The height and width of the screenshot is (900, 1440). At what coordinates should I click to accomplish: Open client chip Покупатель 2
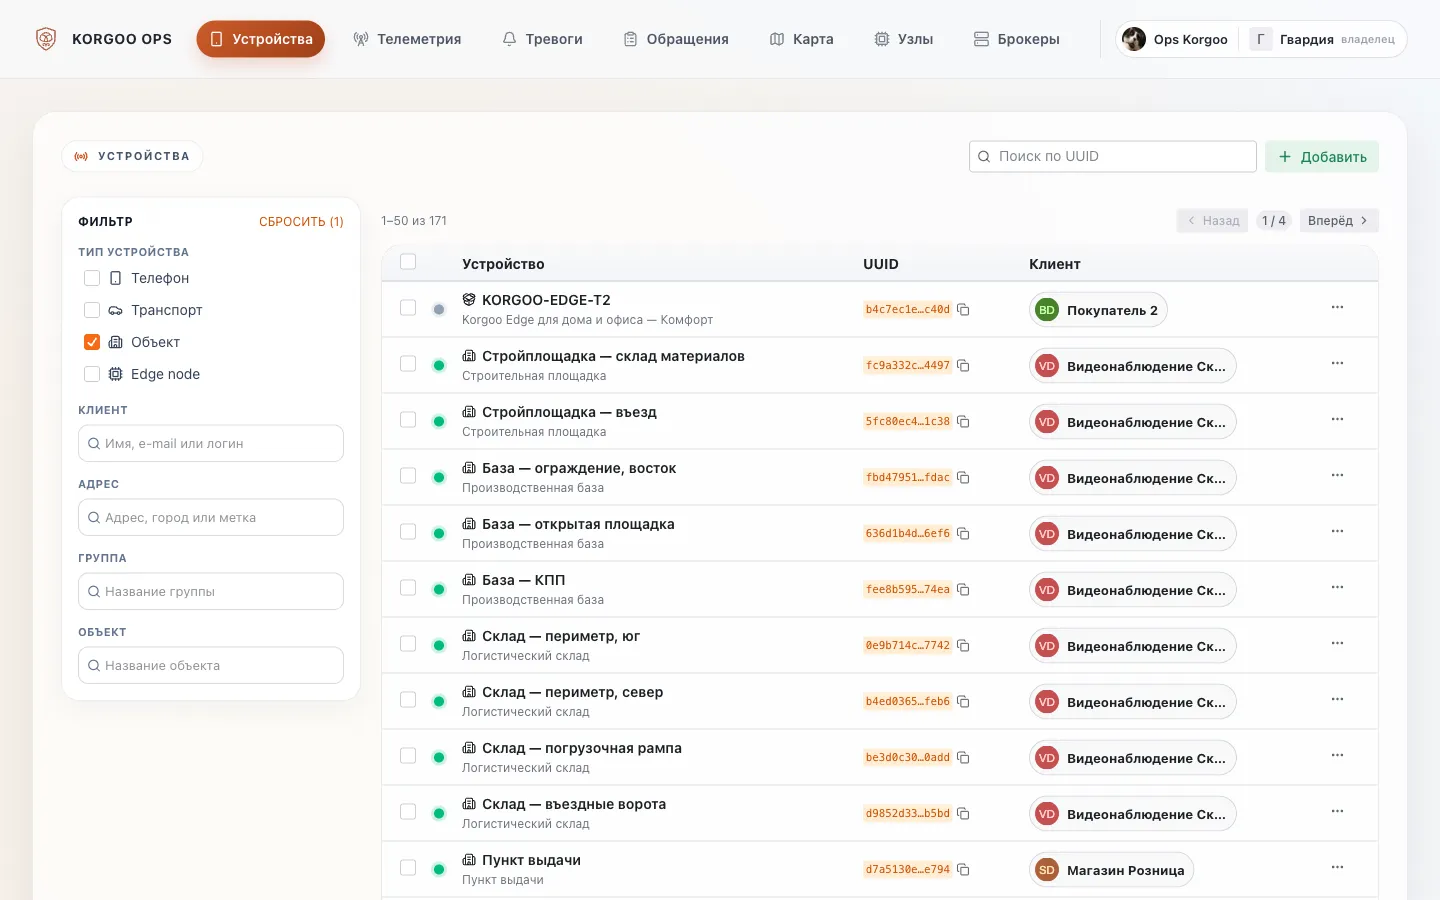[1098, 310]
